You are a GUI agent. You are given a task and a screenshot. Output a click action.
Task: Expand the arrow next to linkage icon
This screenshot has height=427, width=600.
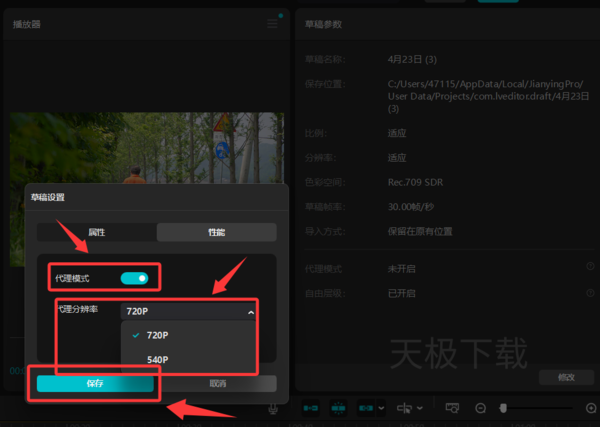point(381,408)
